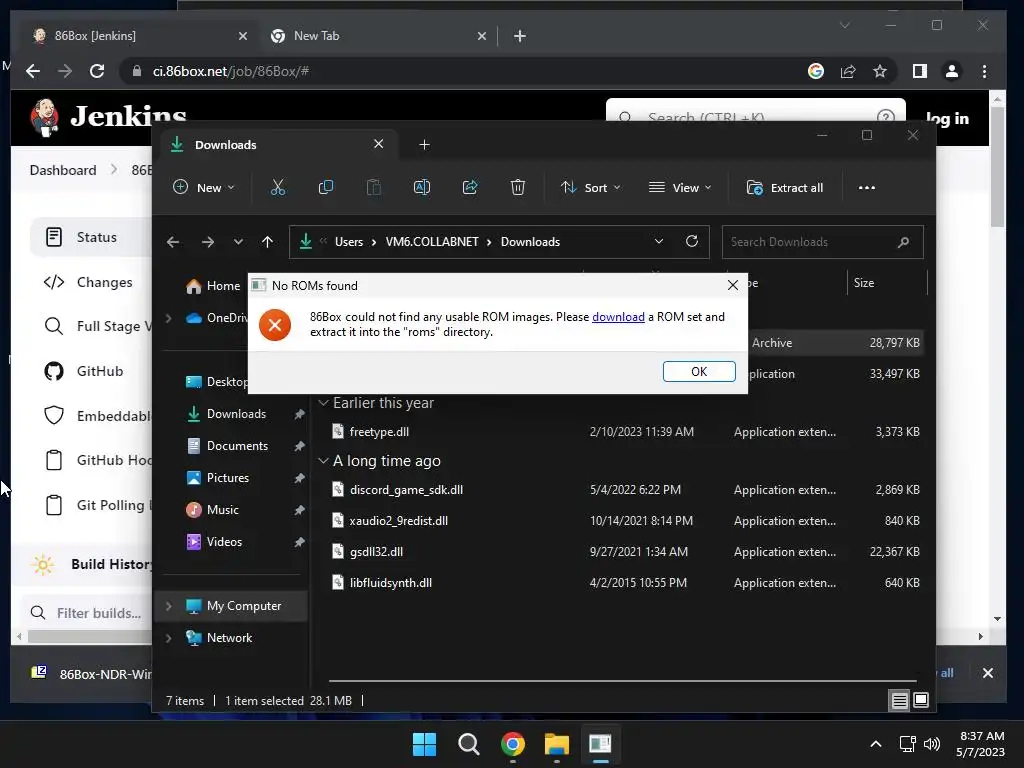This screenshot has height=768, width=1024.
Task: Go up one folder level
Action: (267, 242)
